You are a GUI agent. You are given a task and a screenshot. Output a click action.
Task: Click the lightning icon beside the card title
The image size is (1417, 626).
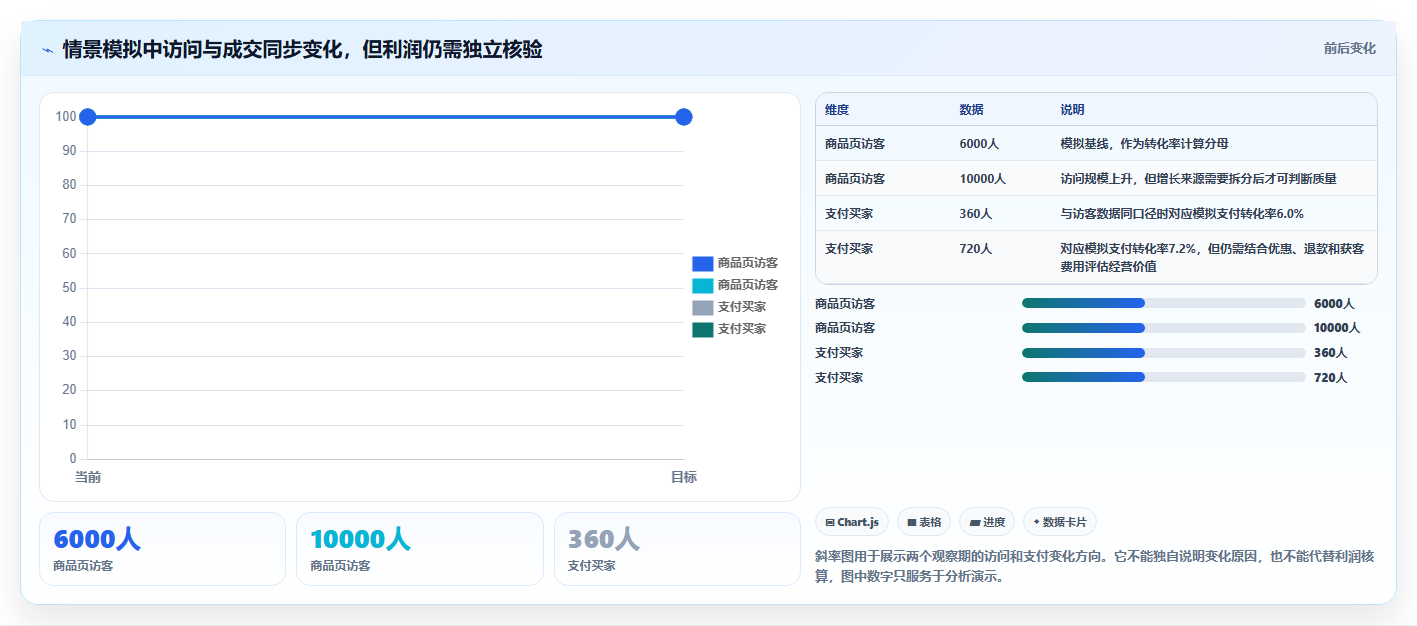[47, 49]
